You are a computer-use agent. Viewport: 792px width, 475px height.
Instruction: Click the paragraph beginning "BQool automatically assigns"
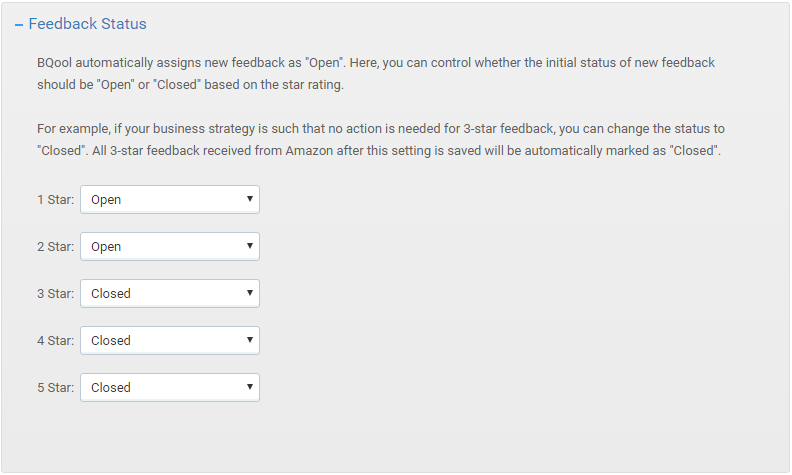(376, 74)
